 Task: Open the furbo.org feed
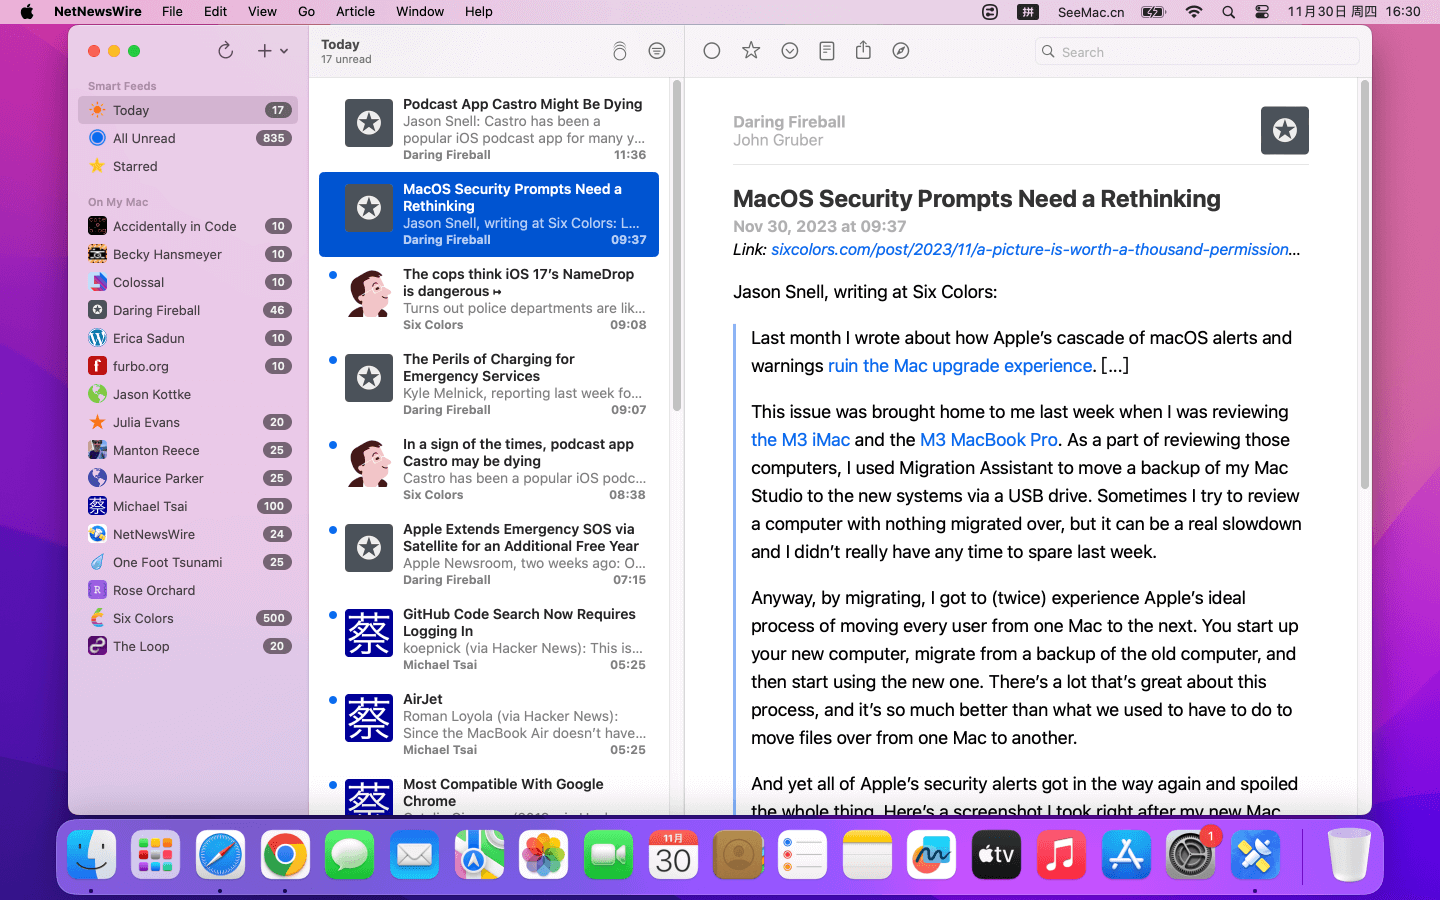click(x=188, y=366)
